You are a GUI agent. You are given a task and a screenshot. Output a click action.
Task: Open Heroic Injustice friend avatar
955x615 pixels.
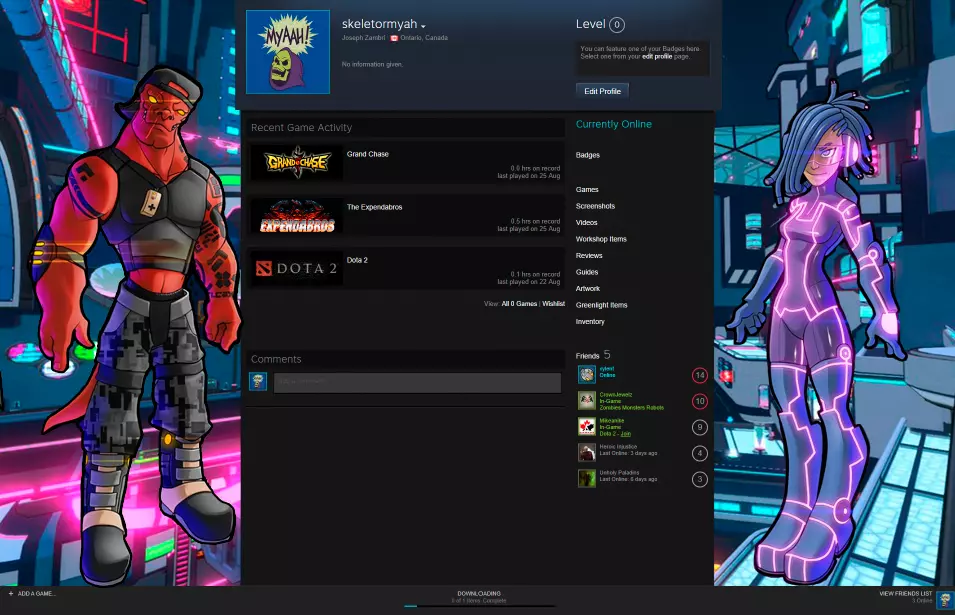click(x=587, y=452)
